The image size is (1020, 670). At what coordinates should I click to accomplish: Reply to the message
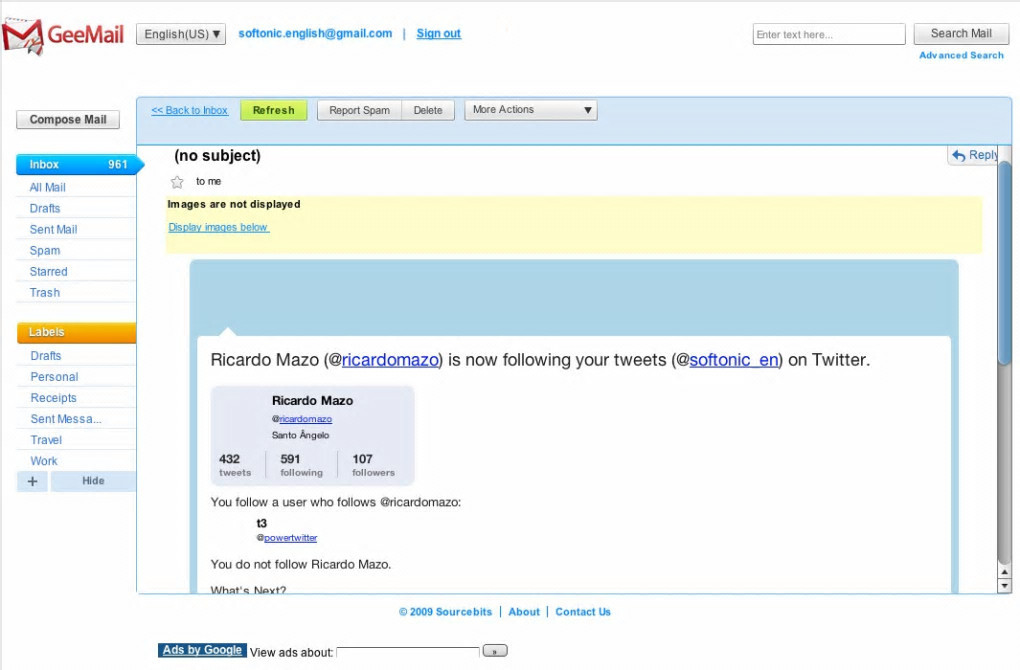coord(974,155)
